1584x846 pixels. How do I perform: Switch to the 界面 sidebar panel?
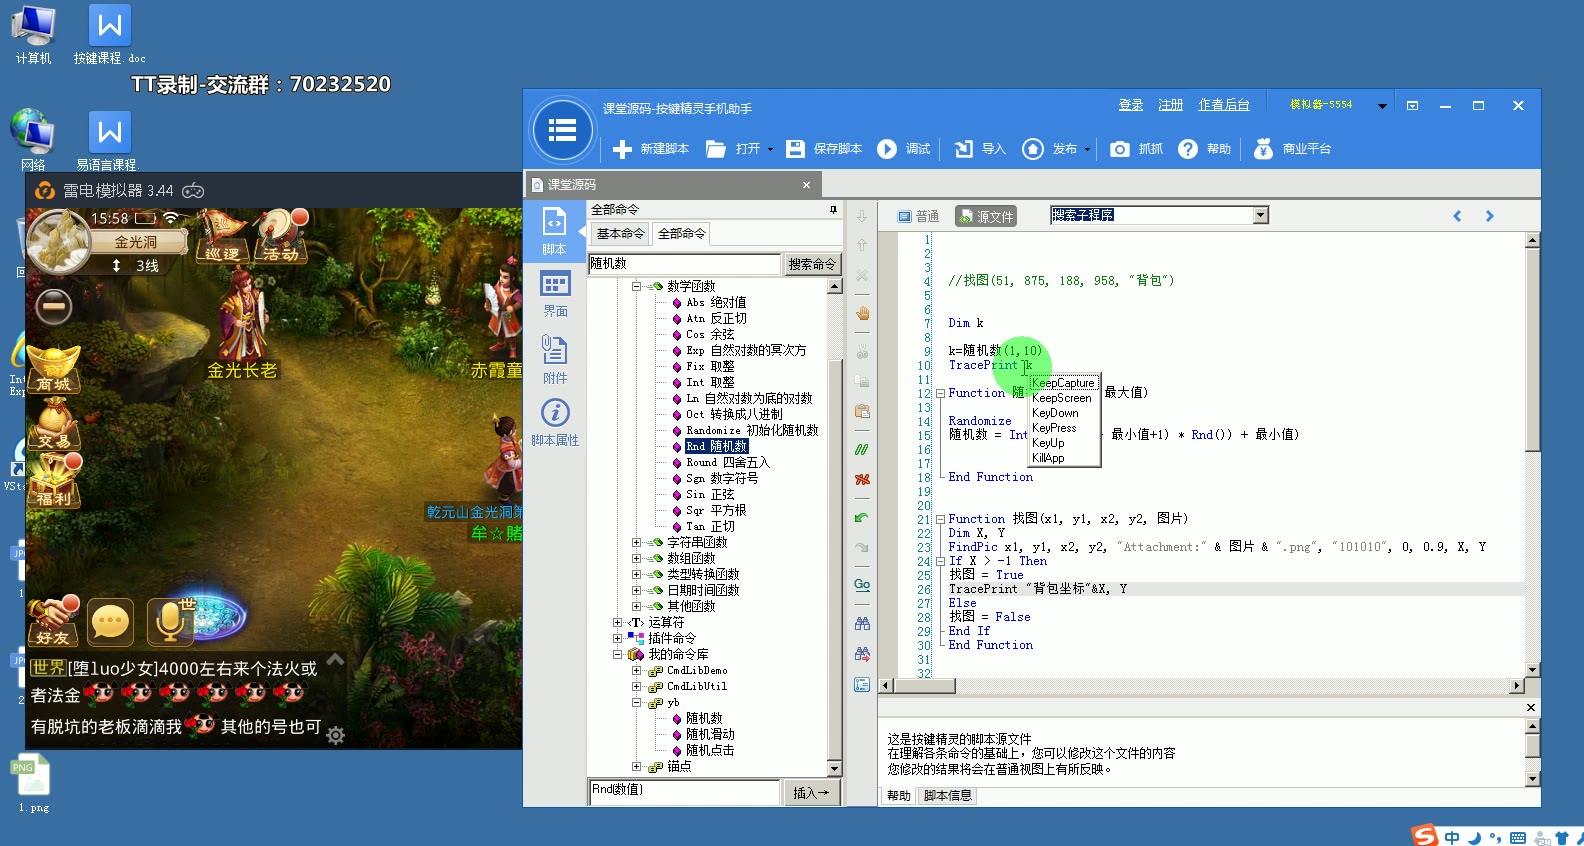coord(555,294)
